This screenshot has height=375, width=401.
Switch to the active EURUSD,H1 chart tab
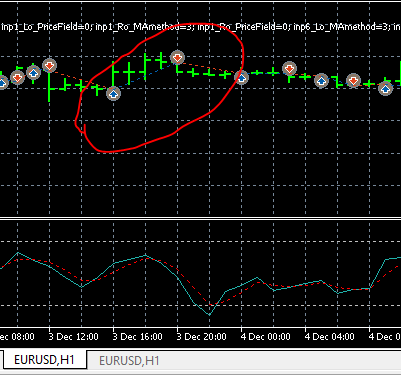(44, 360)
